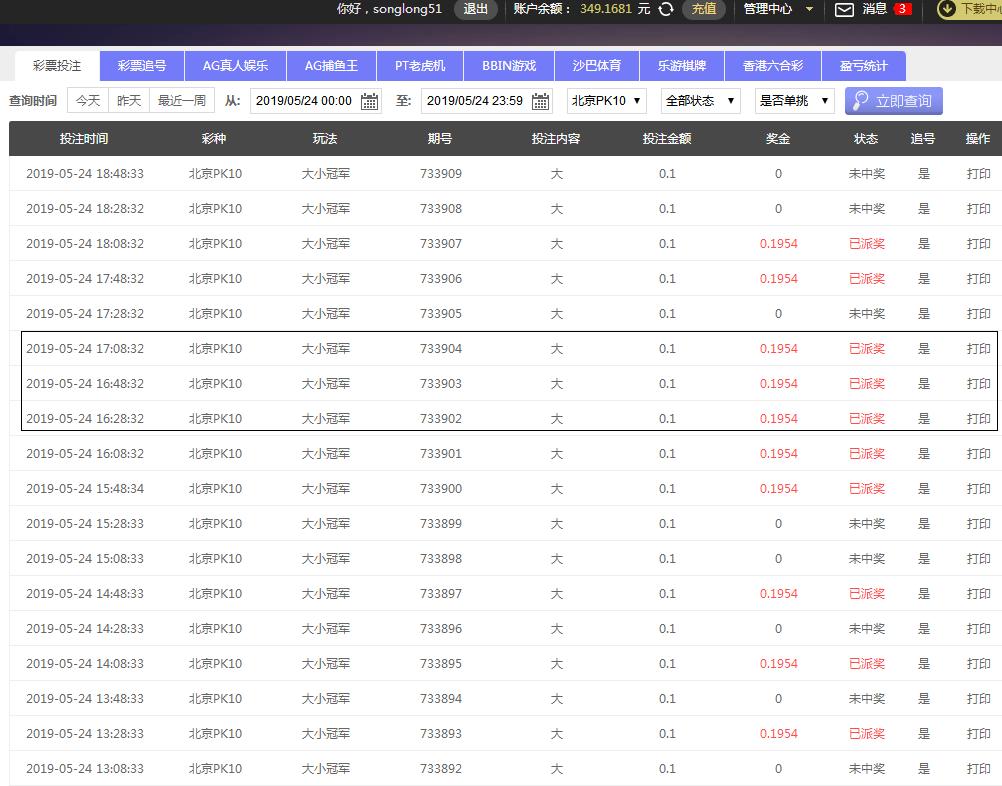Click the red message count badge

[x=902, y=9]
